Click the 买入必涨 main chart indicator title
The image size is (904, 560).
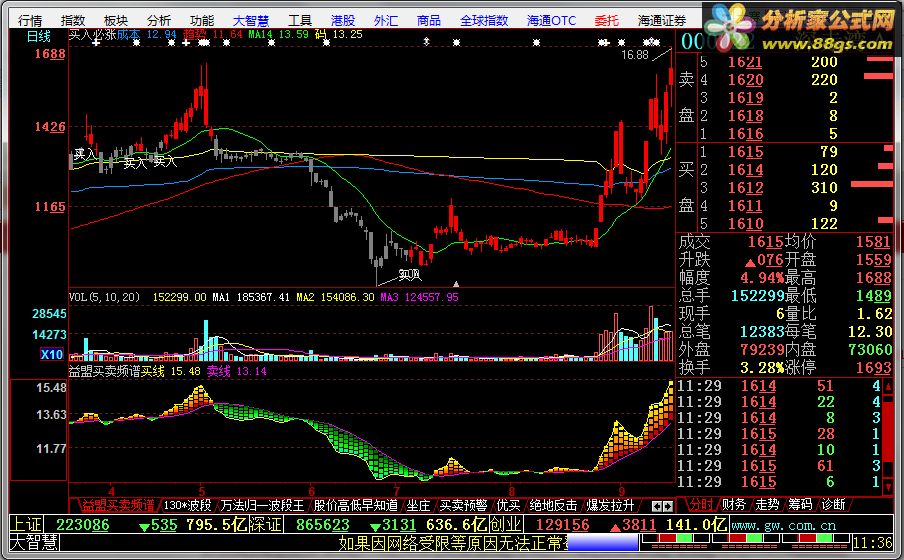click(x=92, y=35)
